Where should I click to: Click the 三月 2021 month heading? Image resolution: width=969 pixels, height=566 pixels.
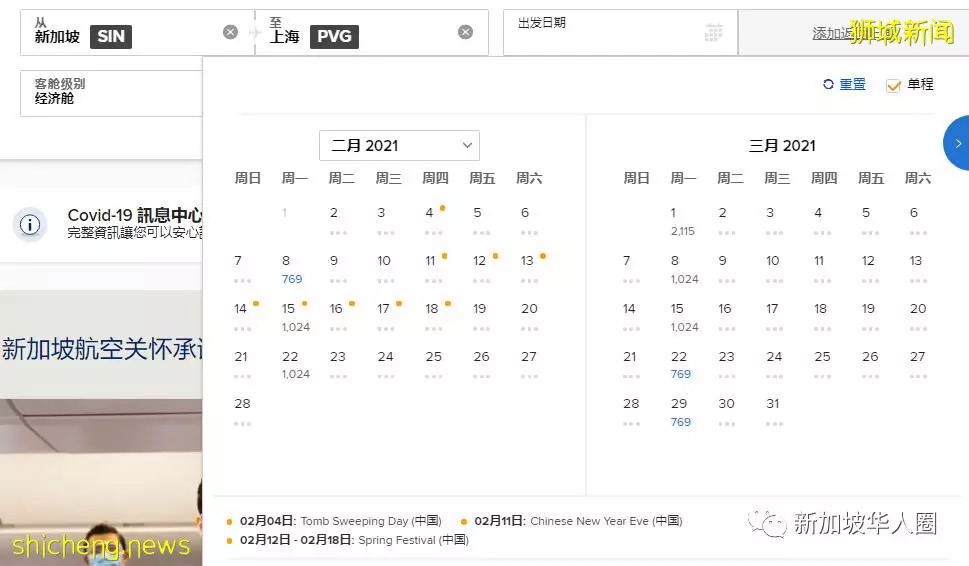[x=782, y=145]
